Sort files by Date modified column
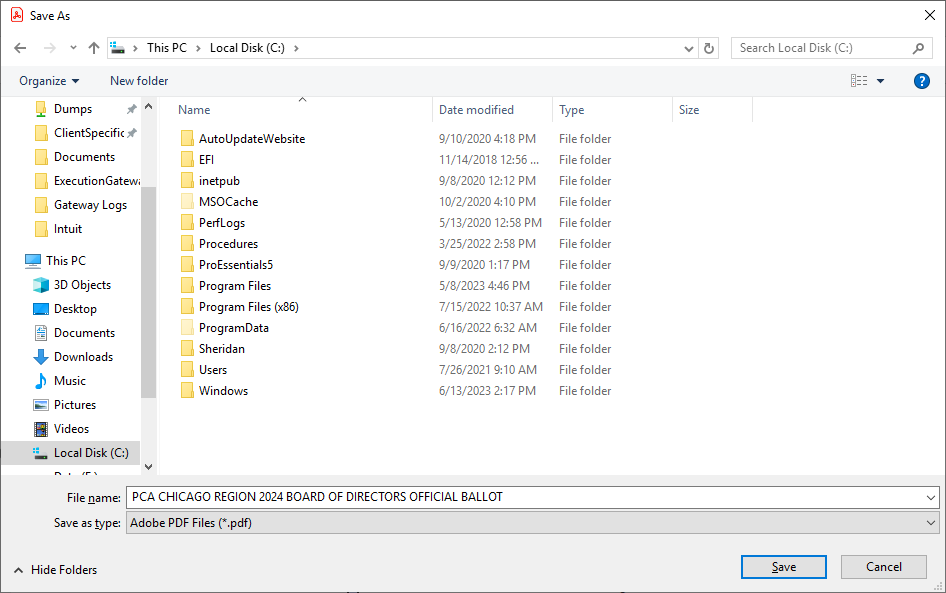The height and width of the screenshot is (593, 946). pyautogui.click(x=477, y=110)
